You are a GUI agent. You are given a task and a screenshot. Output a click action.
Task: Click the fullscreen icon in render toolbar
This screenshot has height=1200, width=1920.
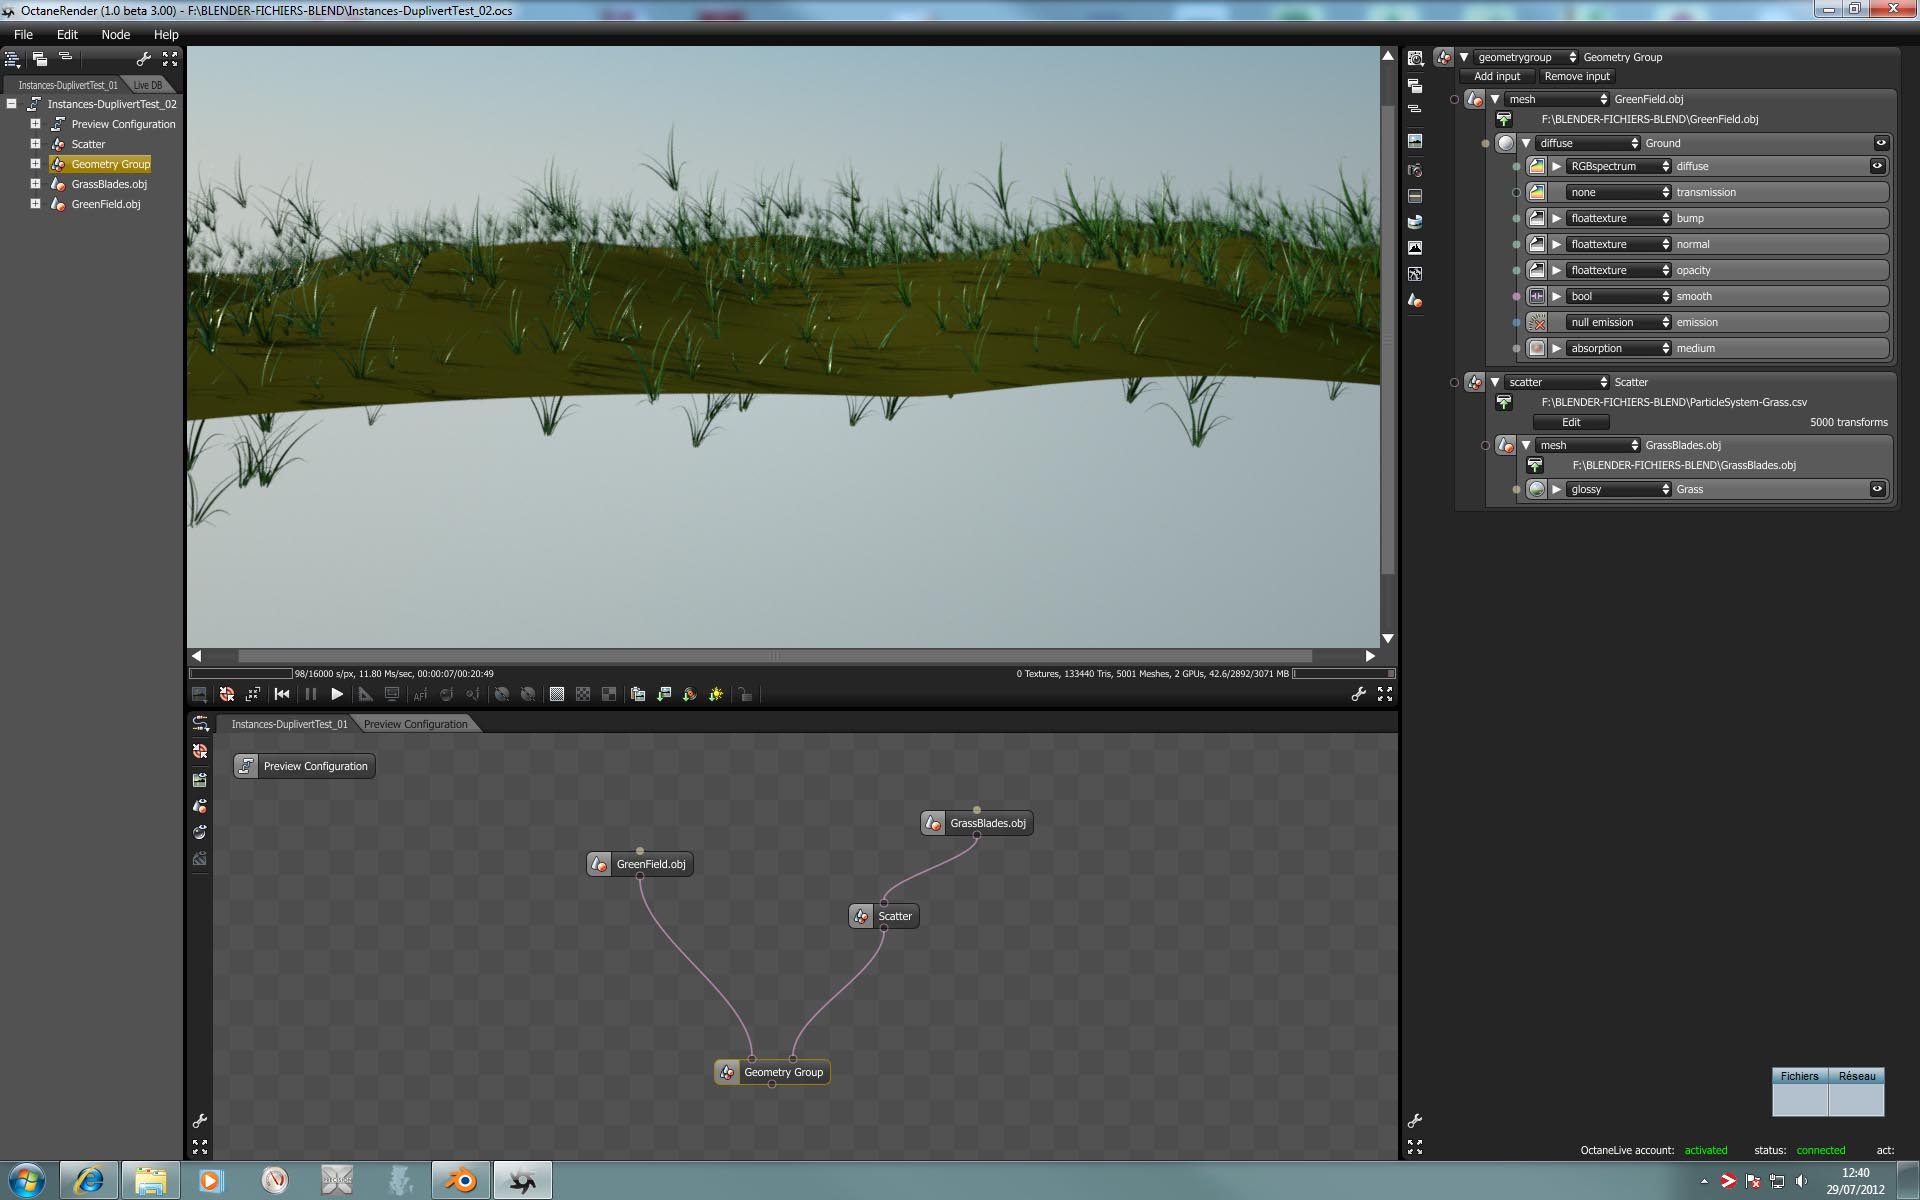pos(1385,694)
